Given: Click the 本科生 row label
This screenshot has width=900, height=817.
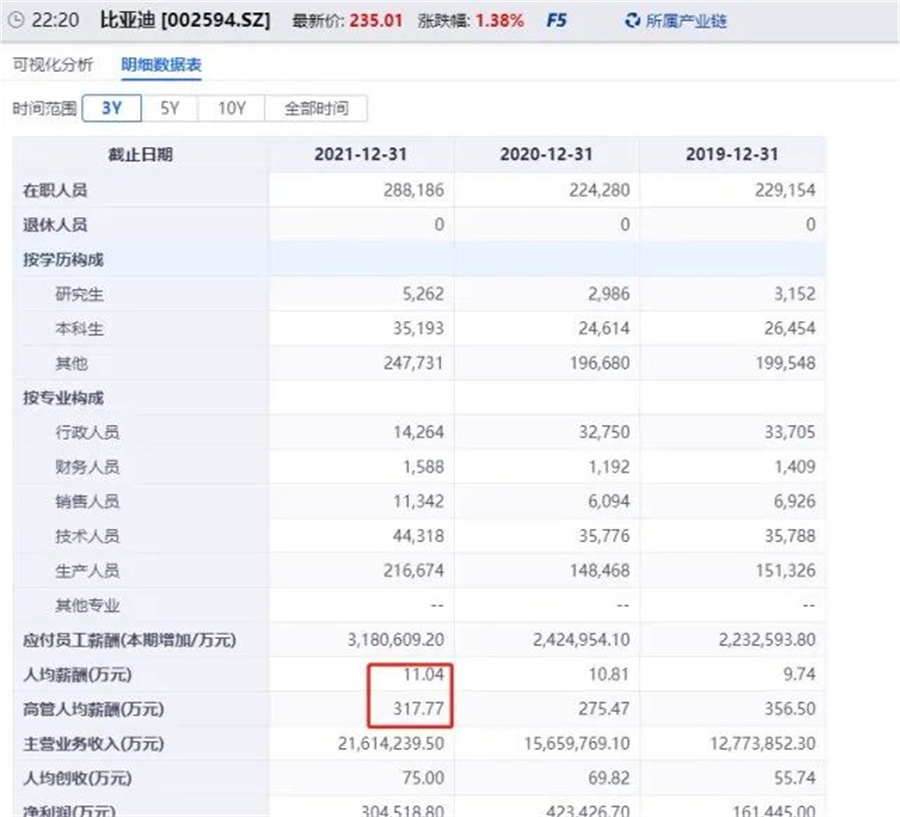Looking at the screenshot, I should coord(79,328).
